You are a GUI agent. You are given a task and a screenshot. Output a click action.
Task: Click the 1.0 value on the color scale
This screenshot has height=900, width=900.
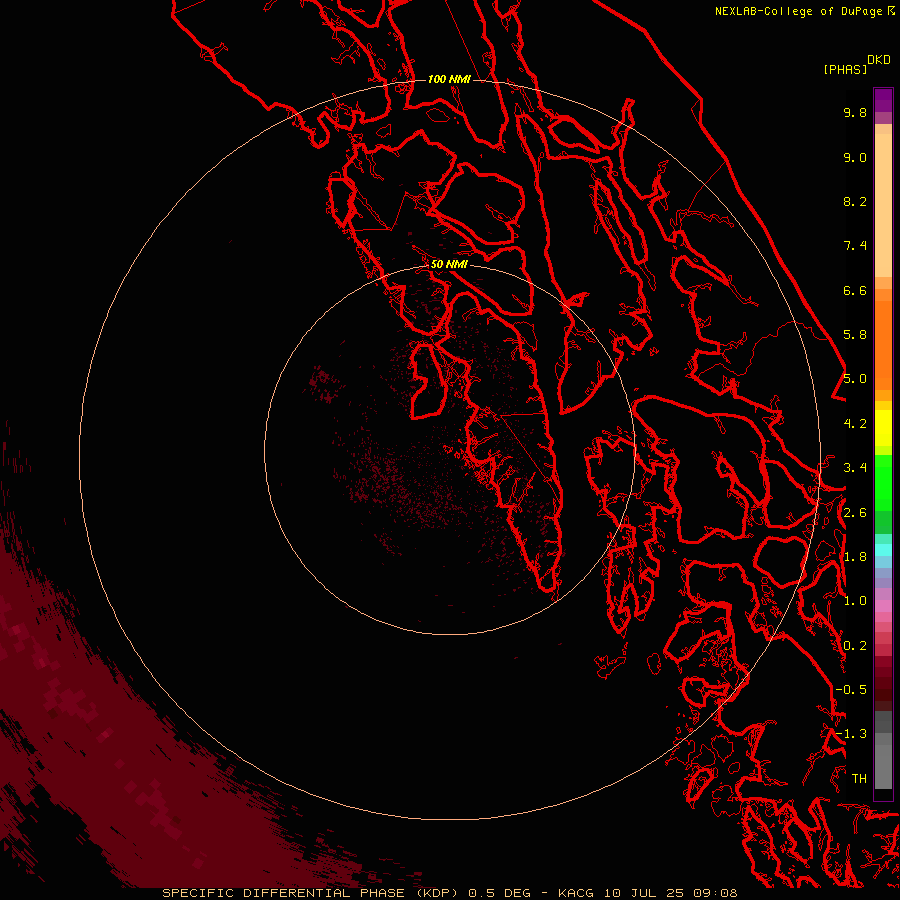pyautogui.click(x=855, y=601)
